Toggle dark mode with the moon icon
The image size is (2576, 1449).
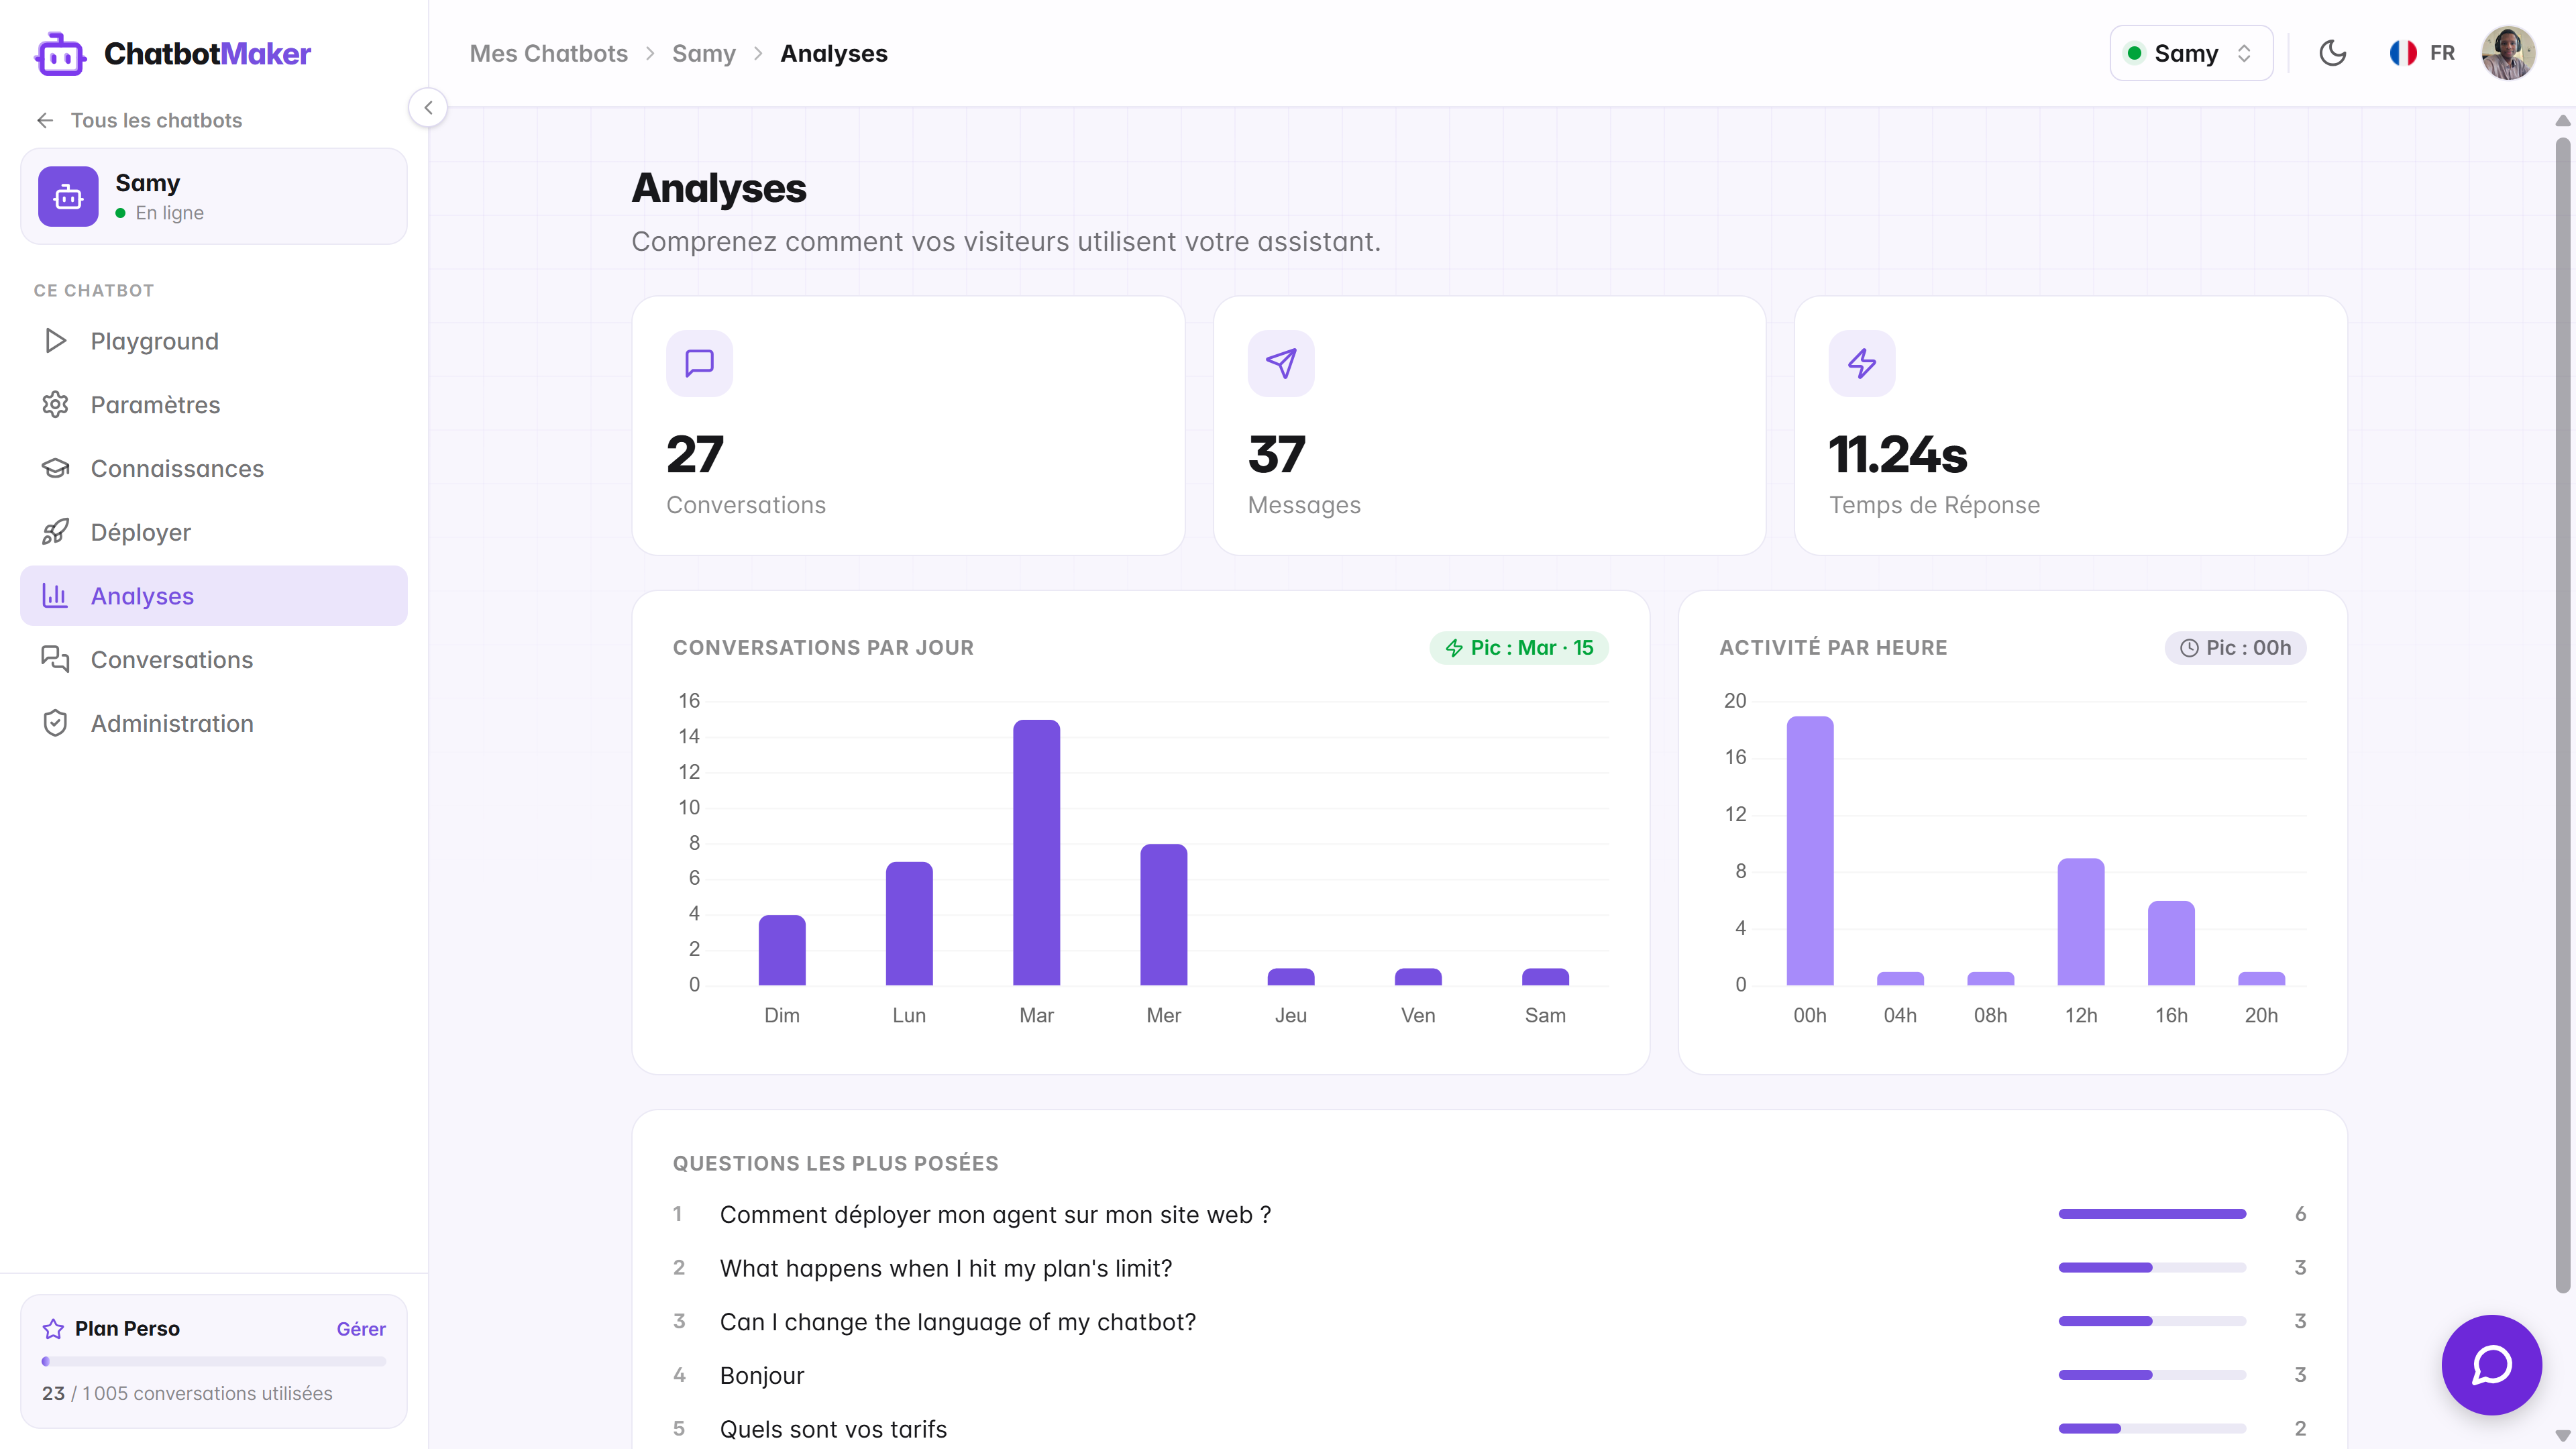tap(2332, 53)
